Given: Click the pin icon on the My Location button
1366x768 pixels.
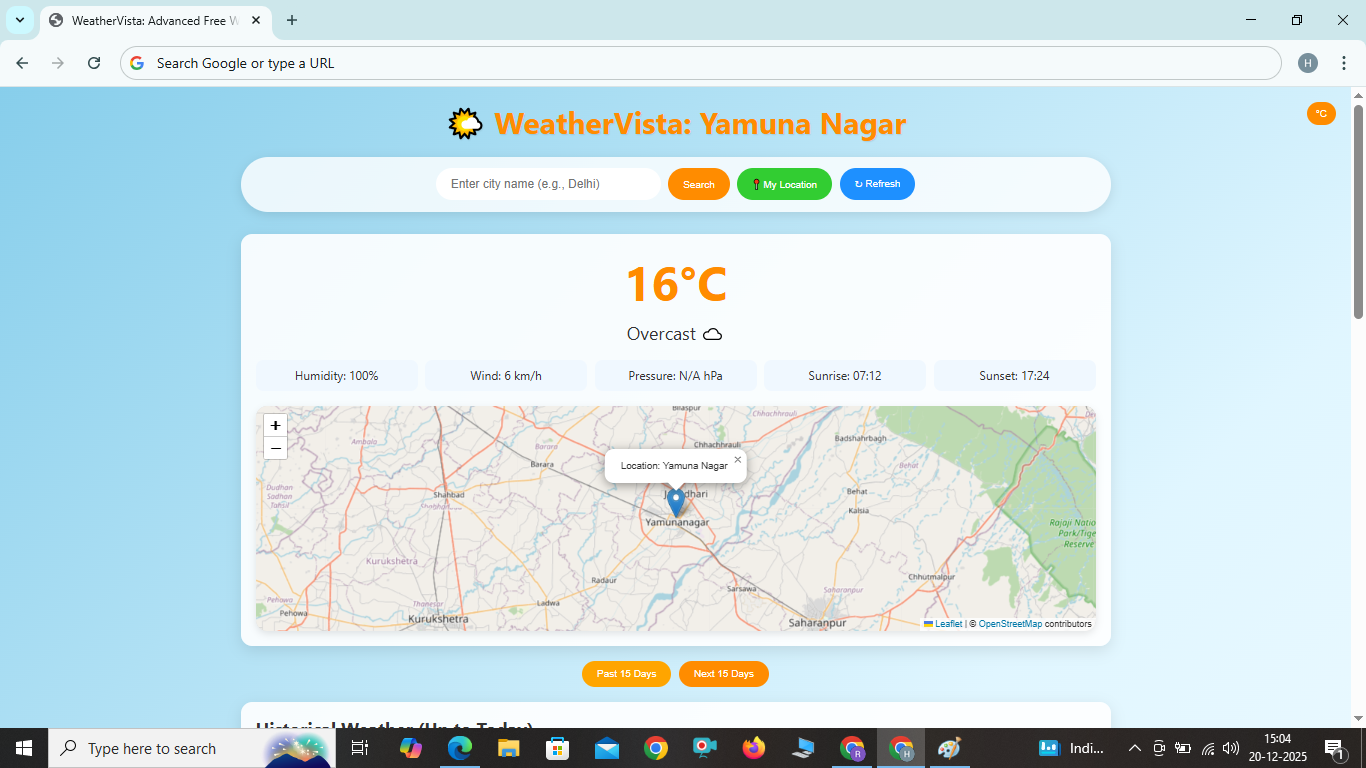Looking at the screenshot, I should 755,183.
